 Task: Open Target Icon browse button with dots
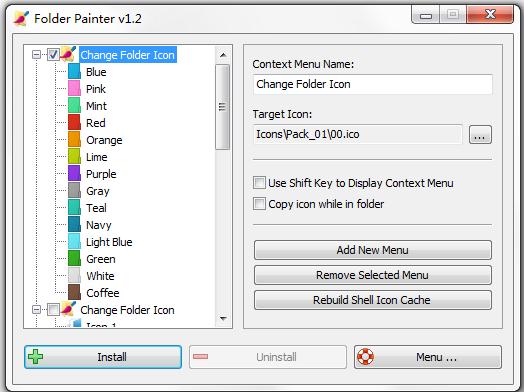point(480,134)
